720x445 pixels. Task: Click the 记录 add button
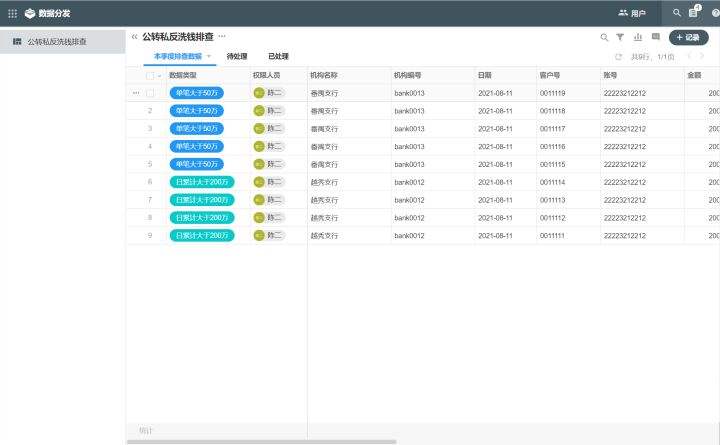[688, 37]
